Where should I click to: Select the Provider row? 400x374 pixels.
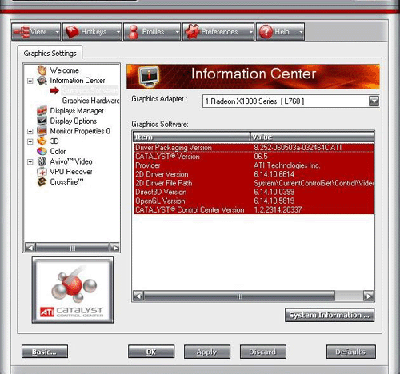coord(254,165)
